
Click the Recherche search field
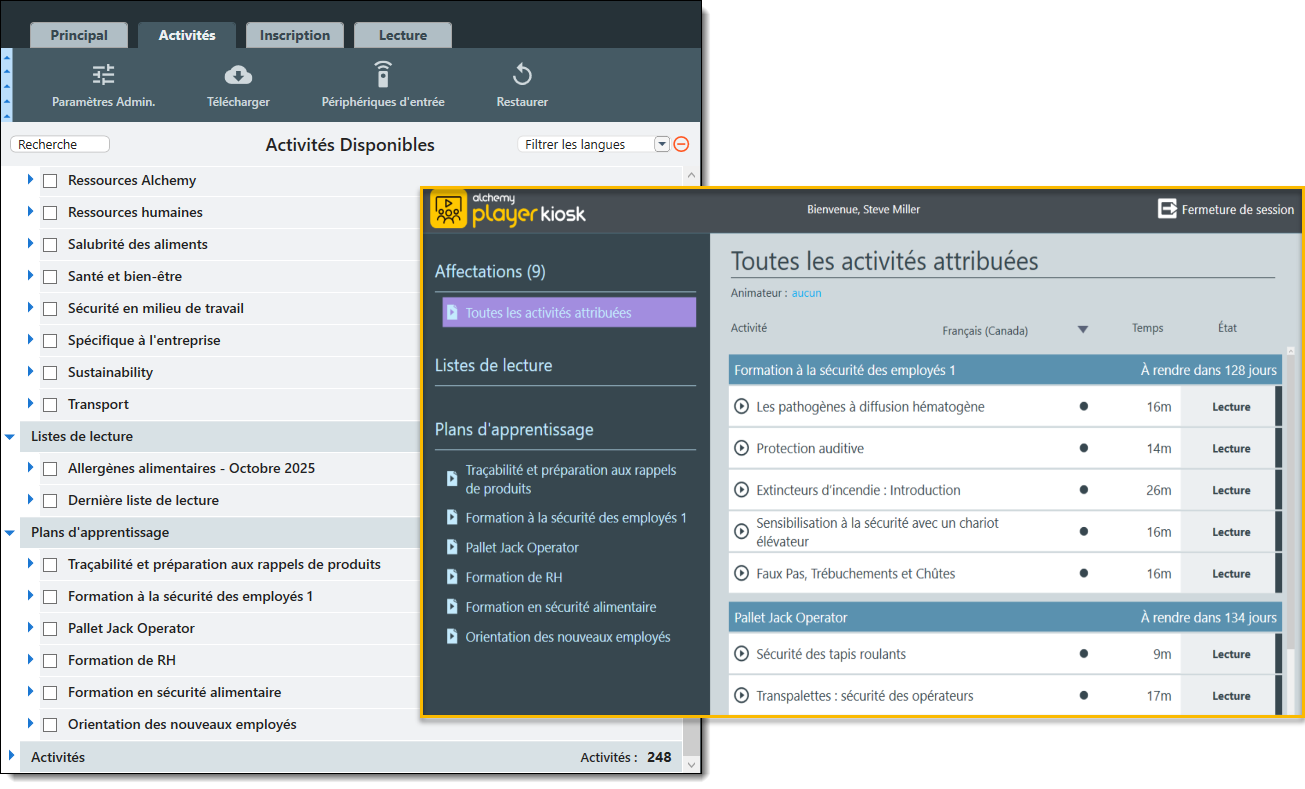(60, 144)
